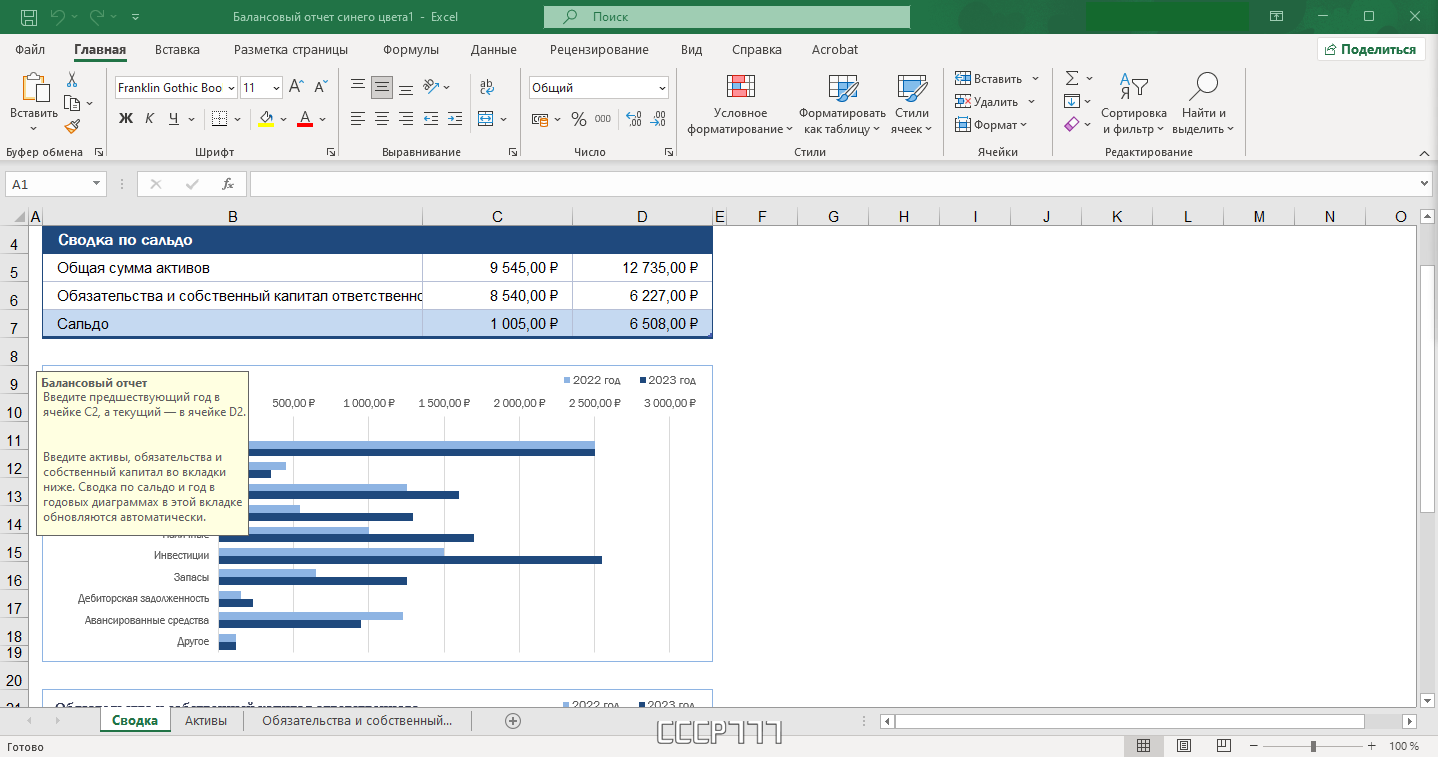Image resolution: width=1438 pixels, height=757 pixels.
Task: Click the Поиск search box
Action: coord(727,17)
